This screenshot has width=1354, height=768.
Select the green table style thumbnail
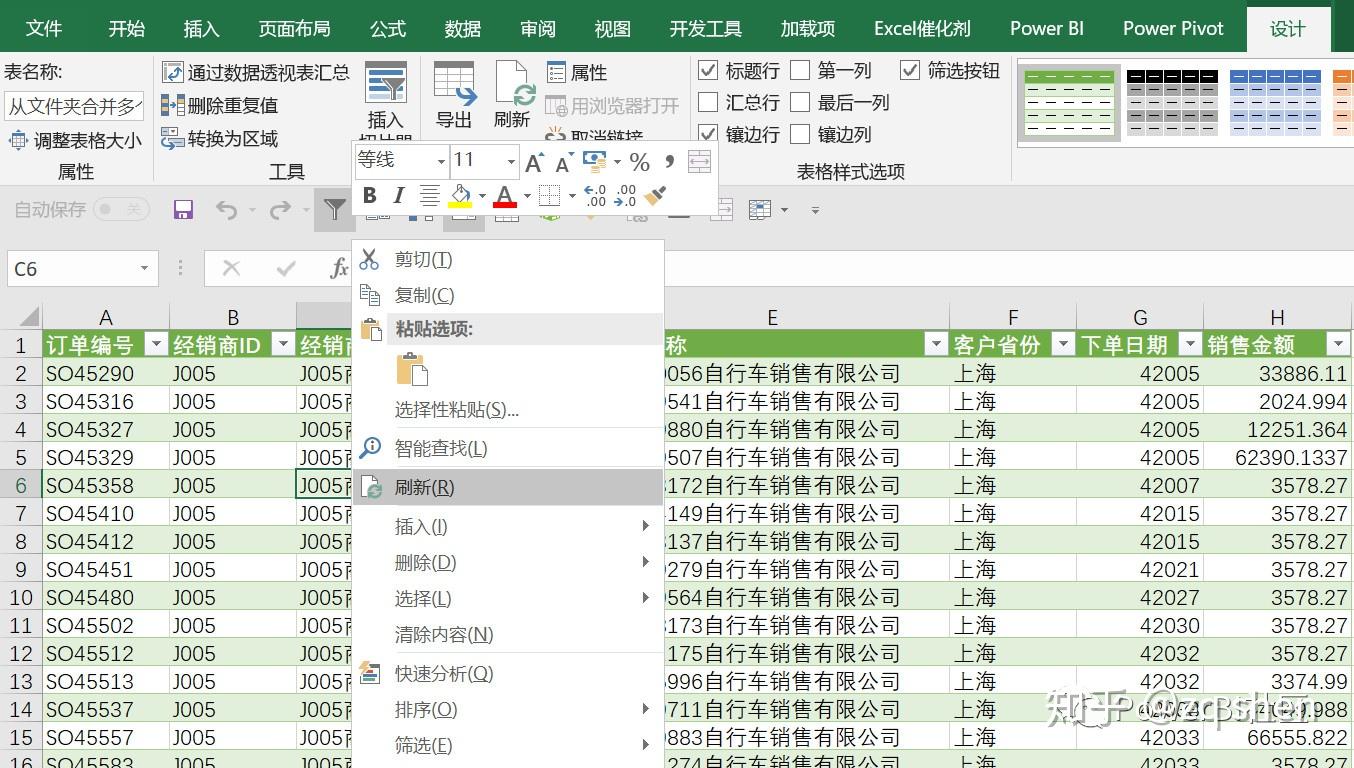tap(1069, 103)
